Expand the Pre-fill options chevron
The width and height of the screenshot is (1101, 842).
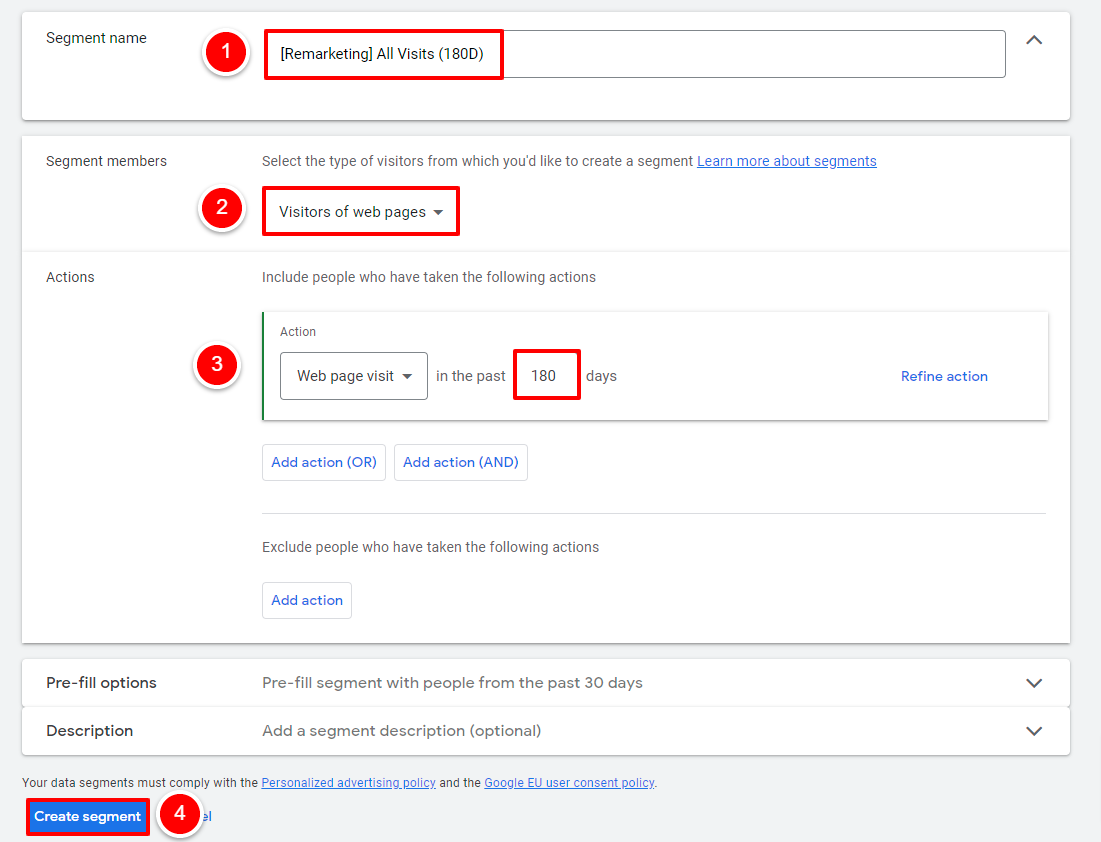[x=1034, y=683]
